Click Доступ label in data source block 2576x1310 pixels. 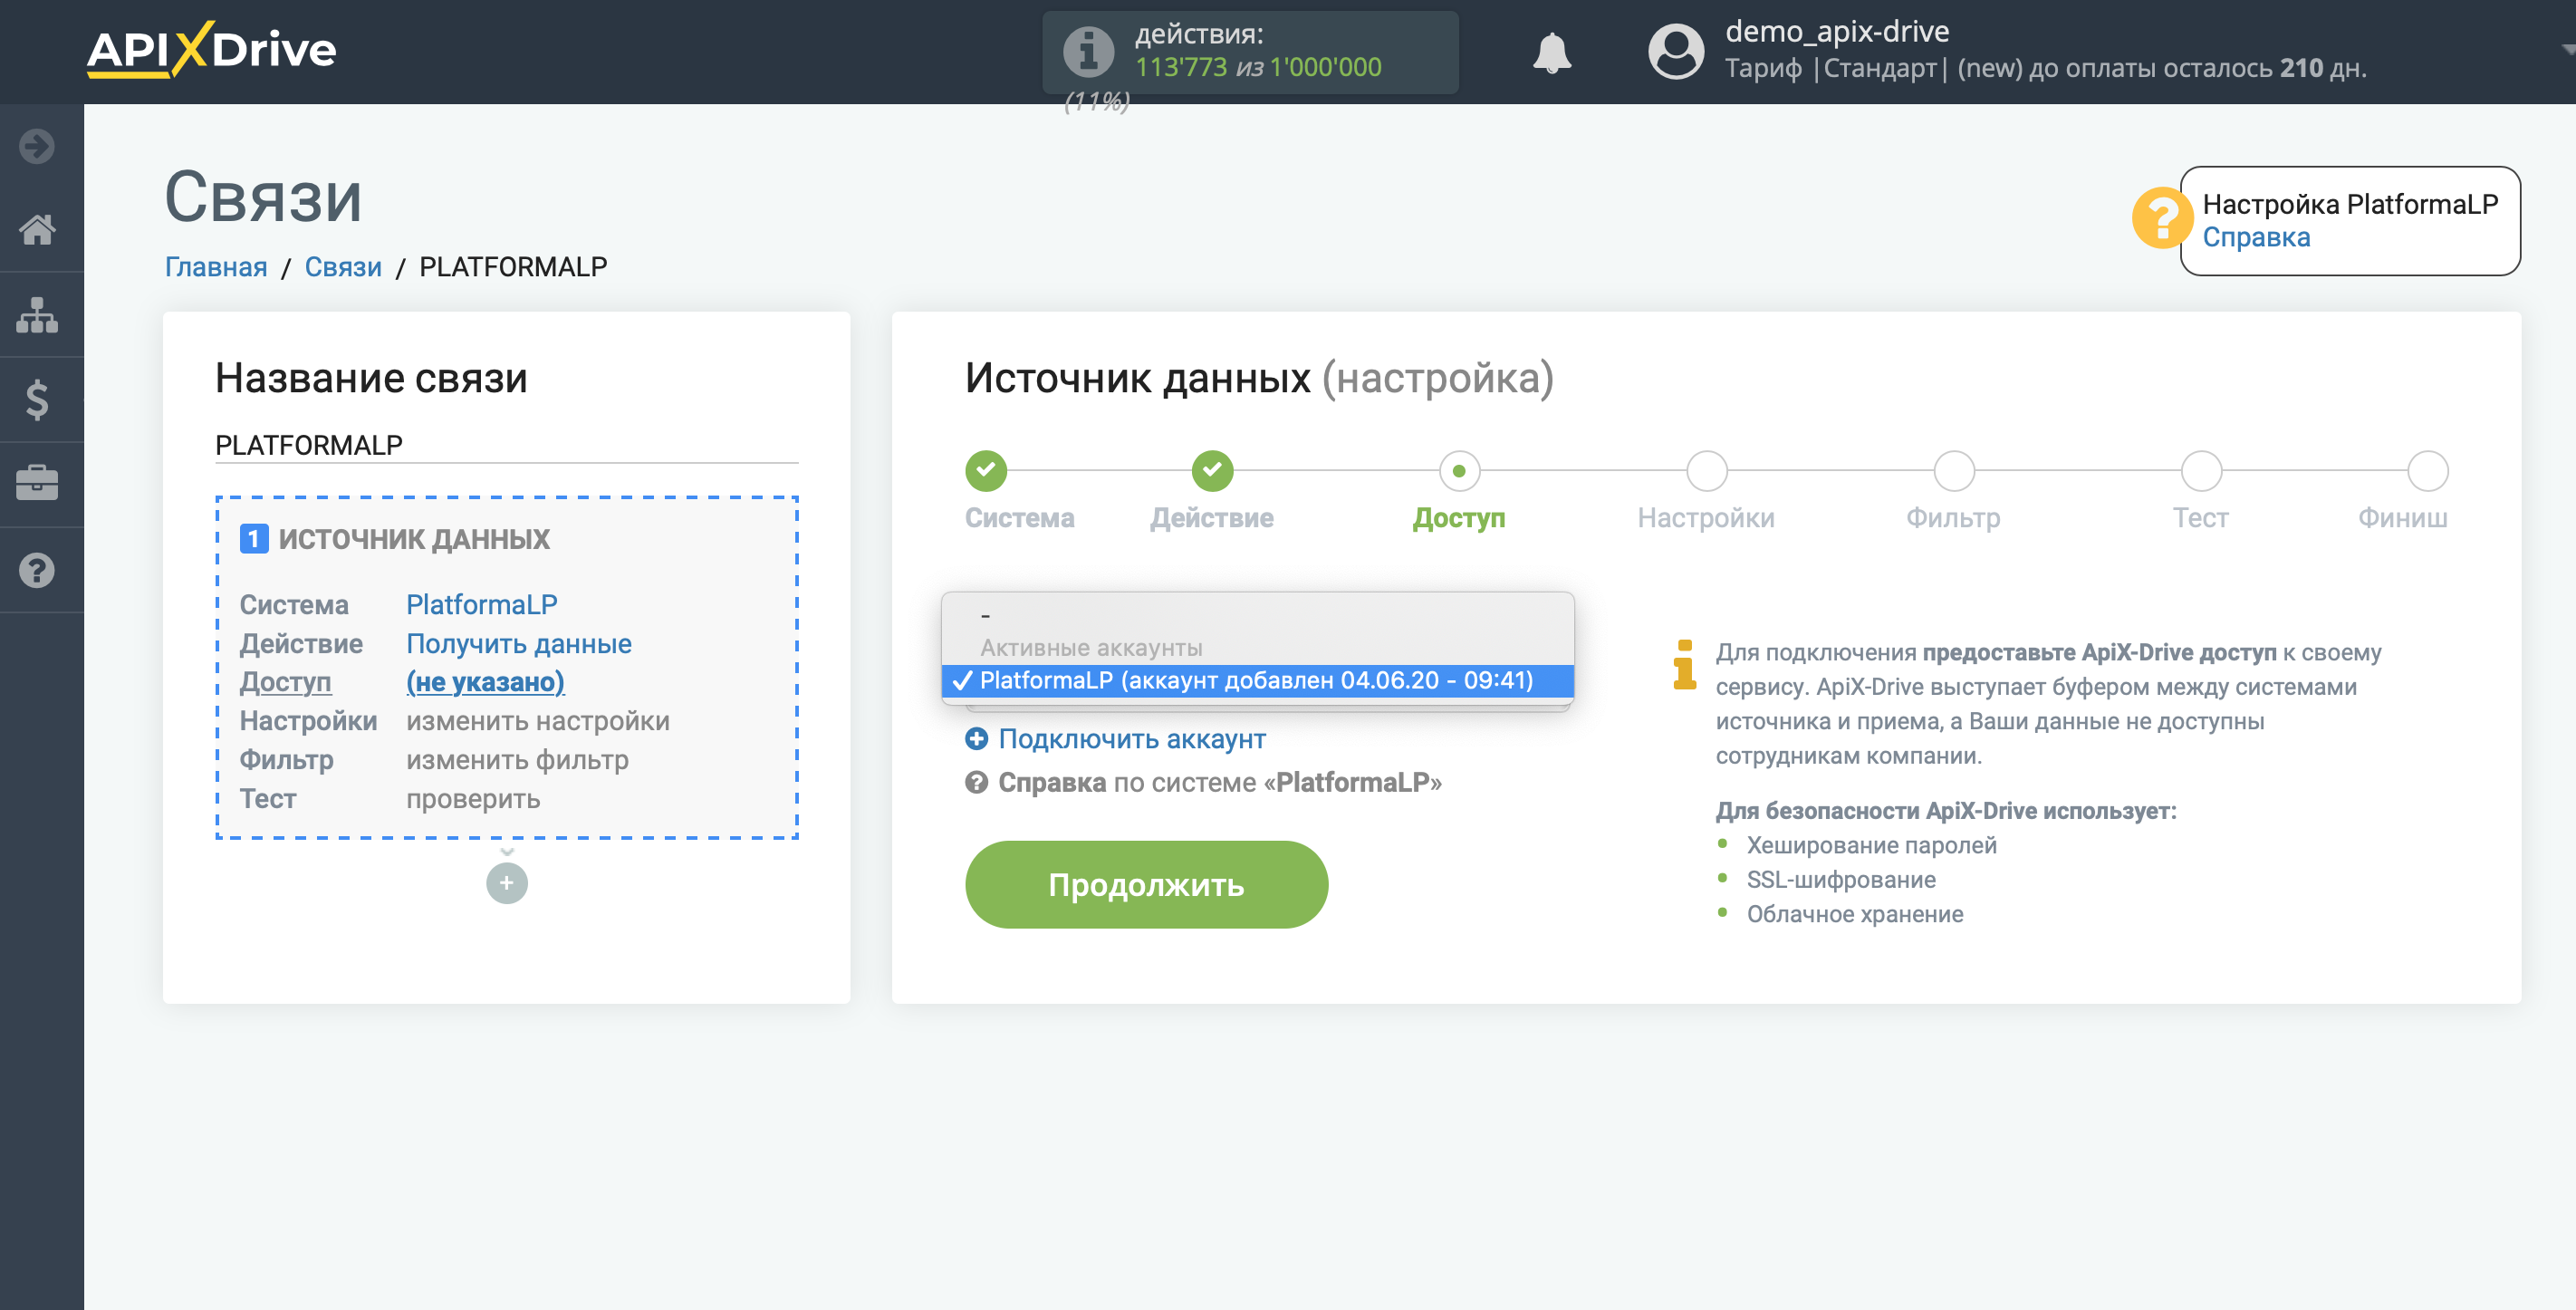(x=285, y=681)
